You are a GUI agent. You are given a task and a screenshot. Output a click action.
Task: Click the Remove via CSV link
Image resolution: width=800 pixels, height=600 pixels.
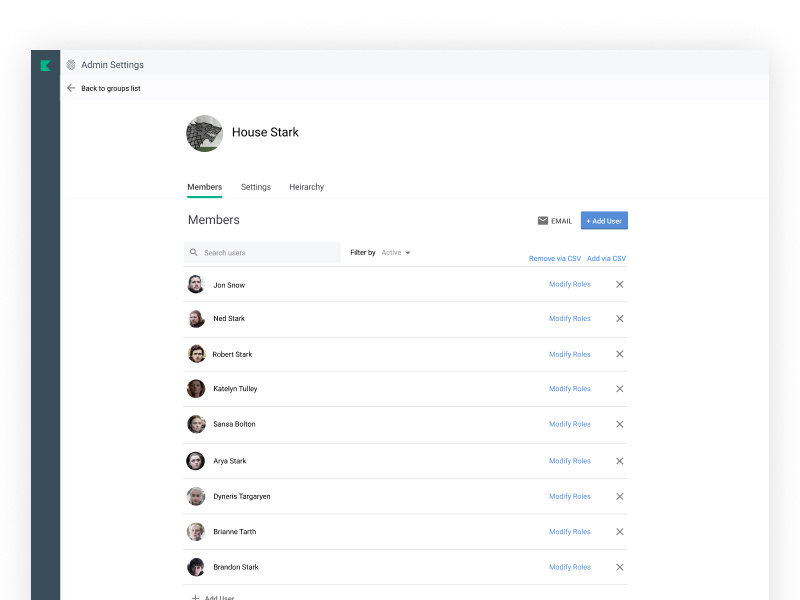point(554,259)
